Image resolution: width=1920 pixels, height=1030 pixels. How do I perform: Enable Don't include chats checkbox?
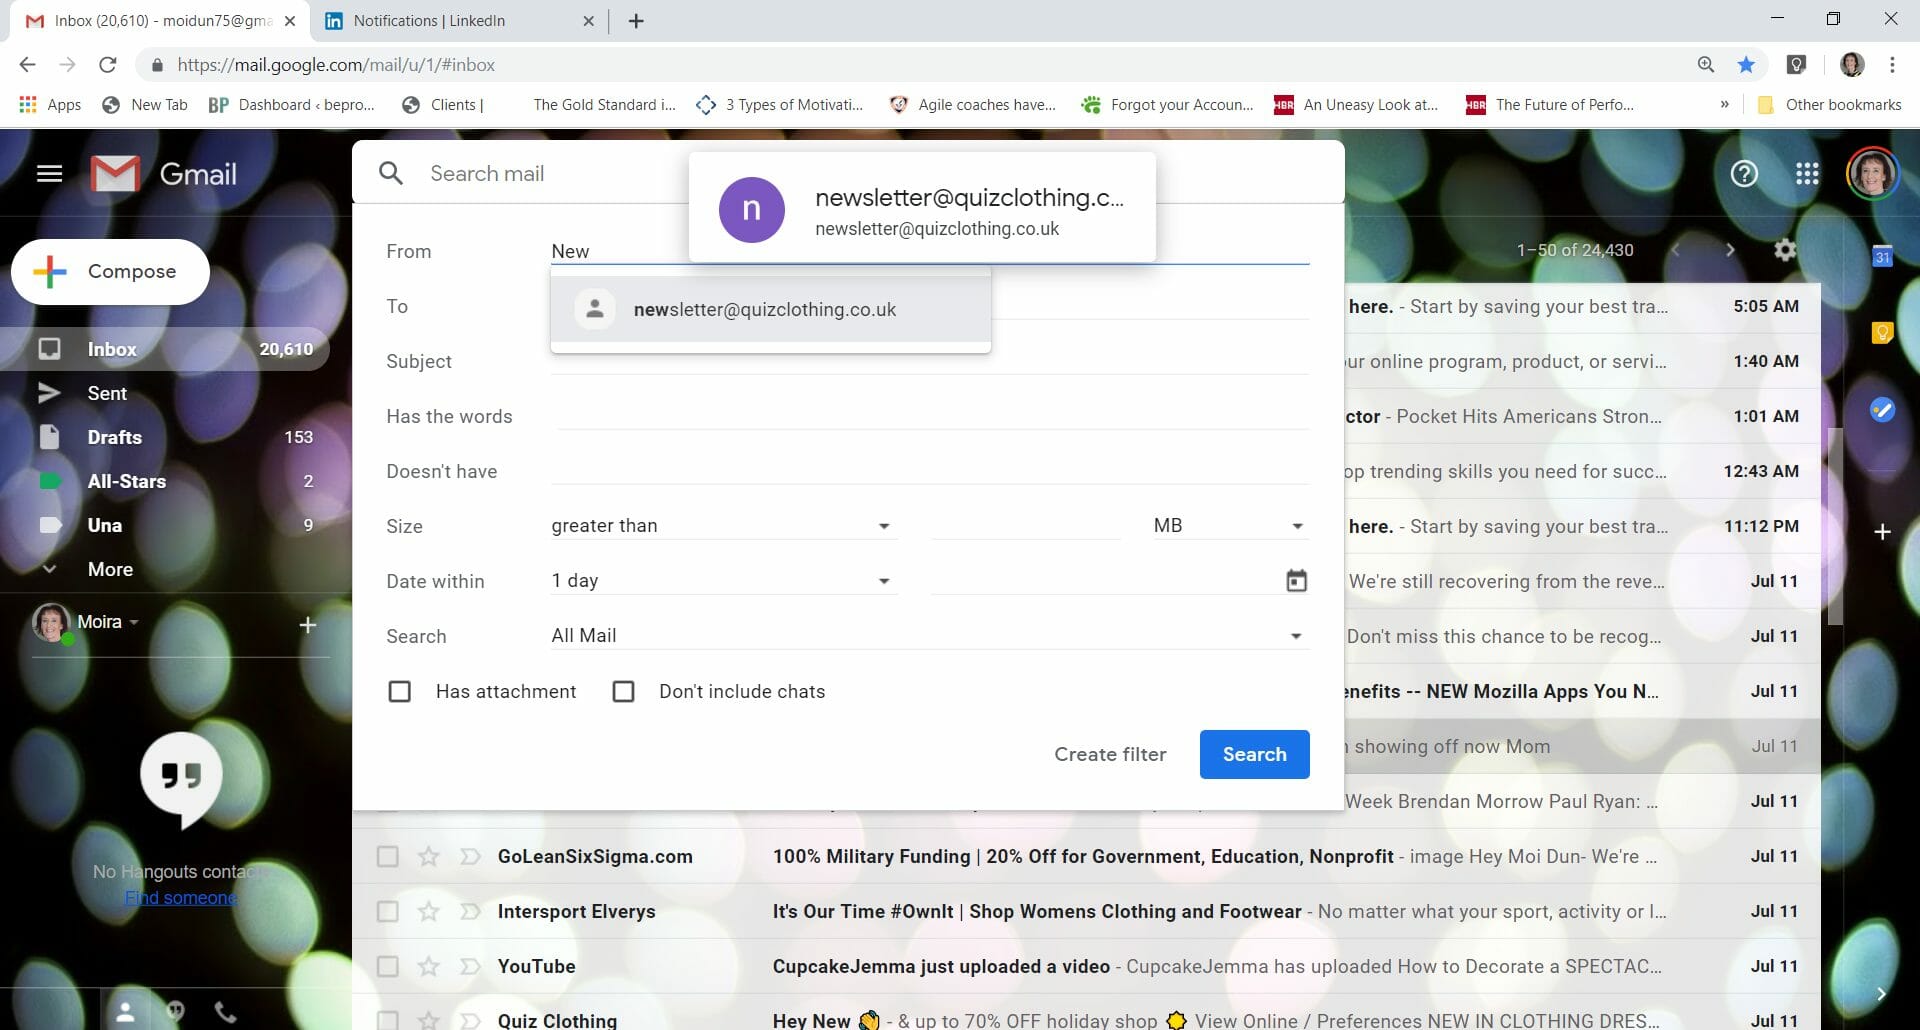point(623,692)
